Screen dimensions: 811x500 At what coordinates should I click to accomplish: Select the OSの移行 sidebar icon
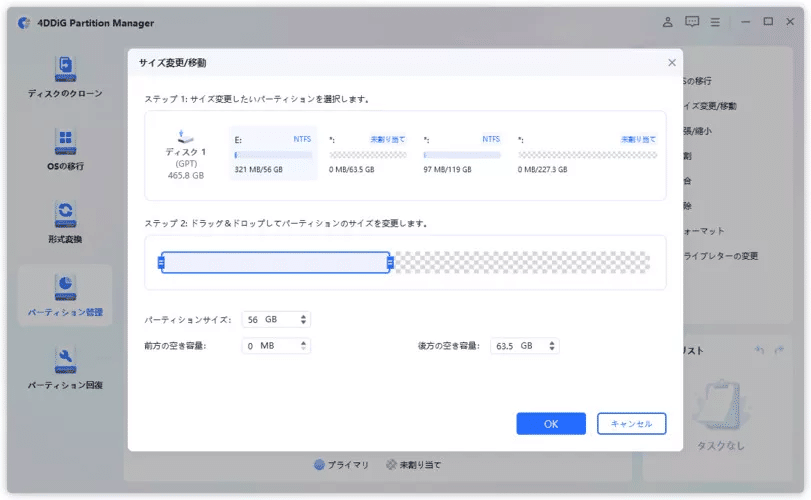click(65, 142)
